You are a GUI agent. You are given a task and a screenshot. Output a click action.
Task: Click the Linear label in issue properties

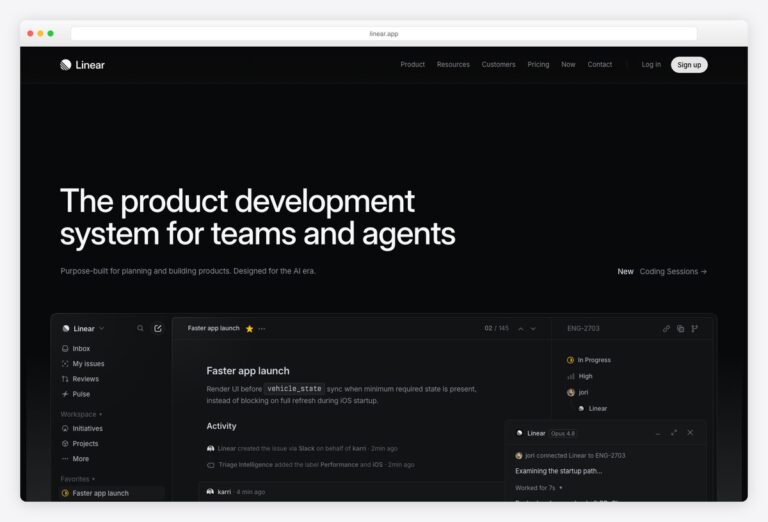(598, 408)
